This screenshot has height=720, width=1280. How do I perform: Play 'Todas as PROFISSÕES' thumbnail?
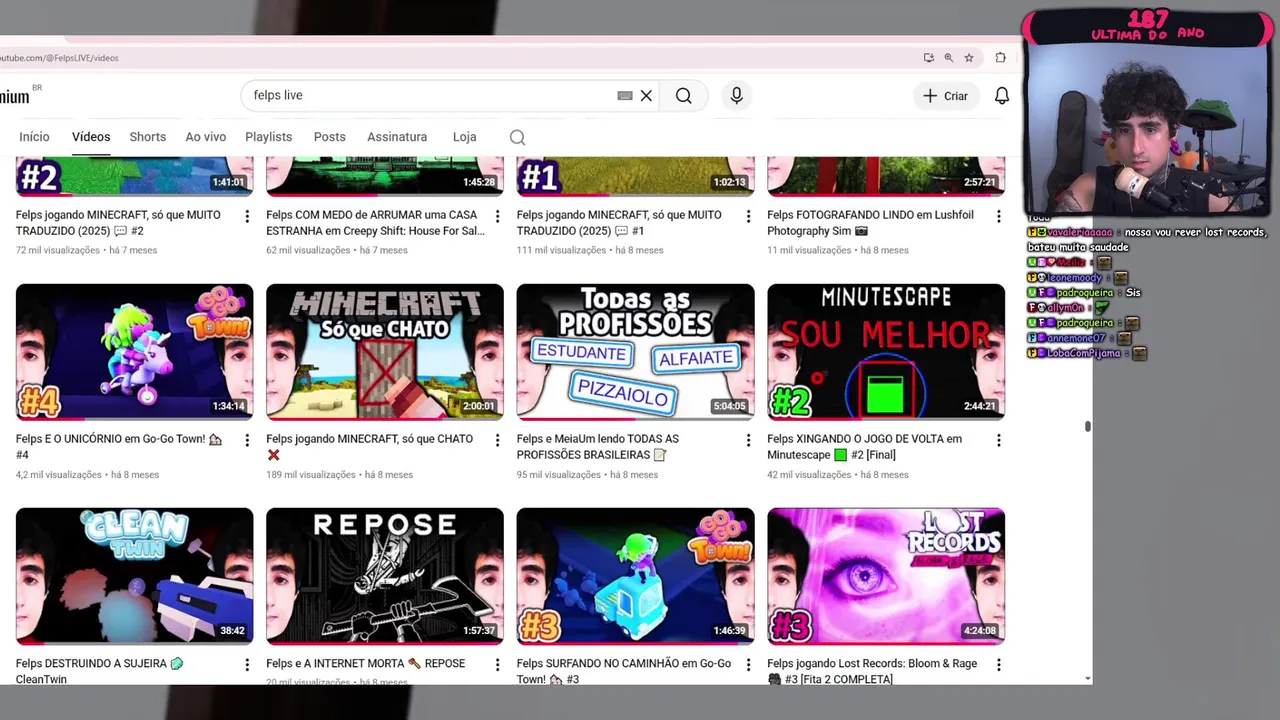coord(636,352)
